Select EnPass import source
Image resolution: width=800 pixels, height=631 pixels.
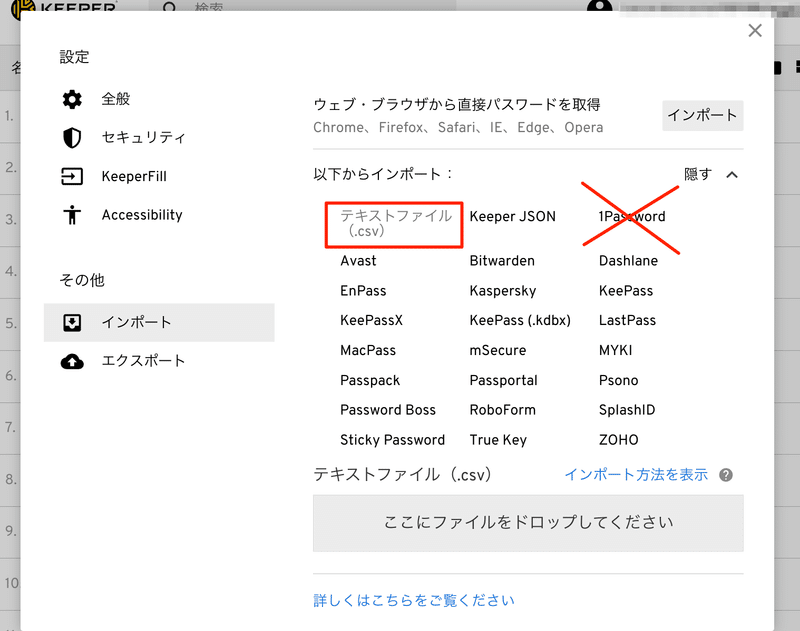pyautogui.click(x=363, y=291)
